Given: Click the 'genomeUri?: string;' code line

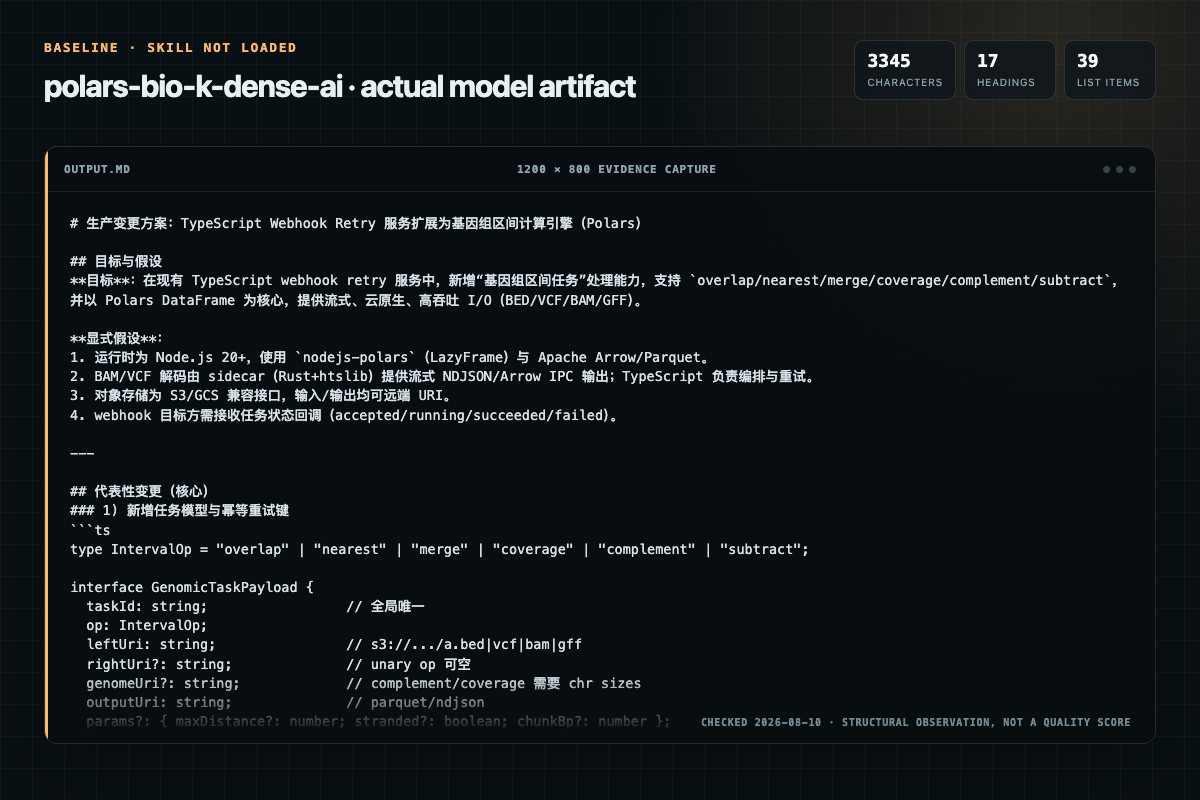Looking at the screenshot, I should point(363,683).
